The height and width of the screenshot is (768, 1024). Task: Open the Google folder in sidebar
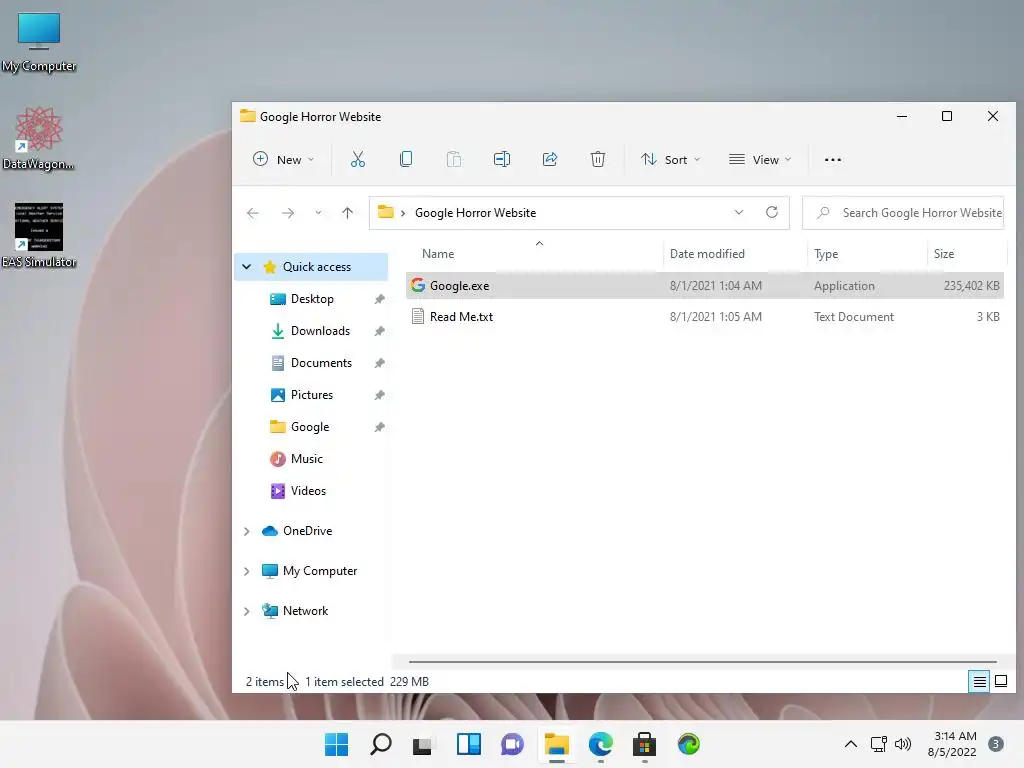[x=312, y=427]
